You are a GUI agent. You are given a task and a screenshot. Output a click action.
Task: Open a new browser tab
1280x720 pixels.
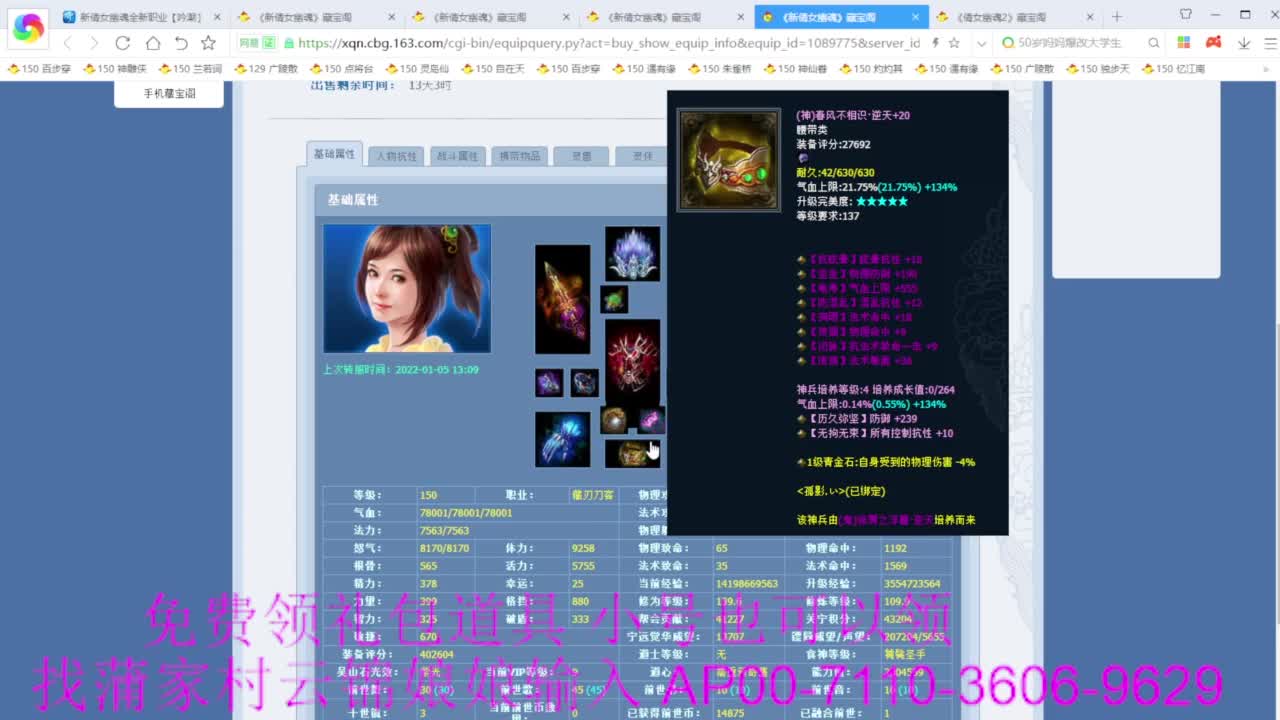pyautogui.click(x=1116, y=17)
